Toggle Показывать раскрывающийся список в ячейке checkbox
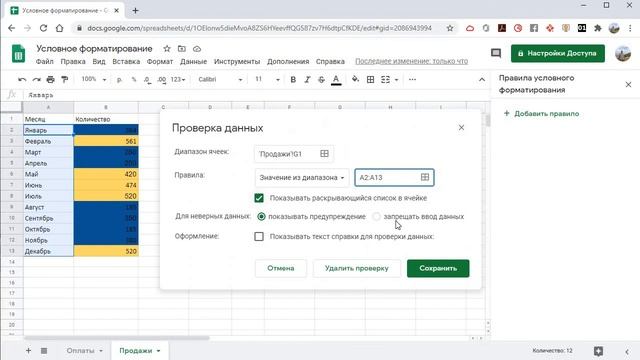Image resolution: width=640 pixels, height=360 pixels. [259, 198]
